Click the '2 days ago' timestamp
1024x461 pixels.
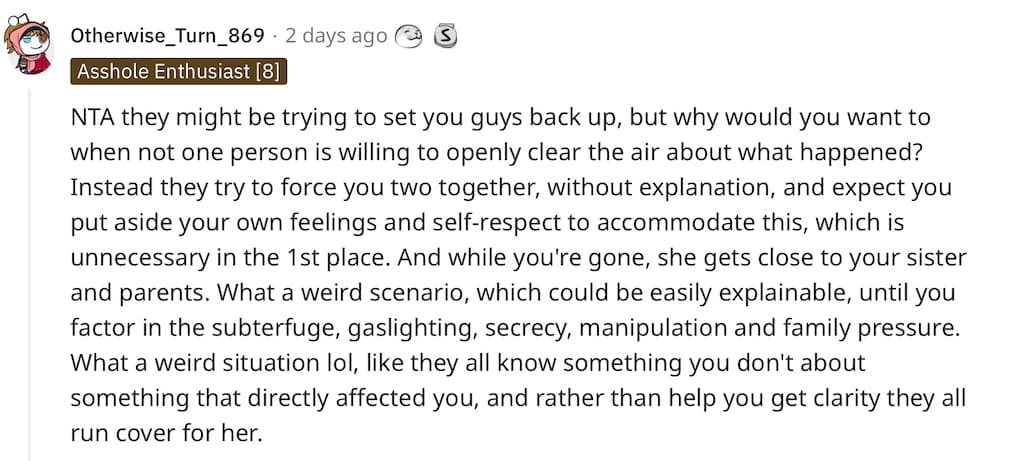click(x=336, y=37)
